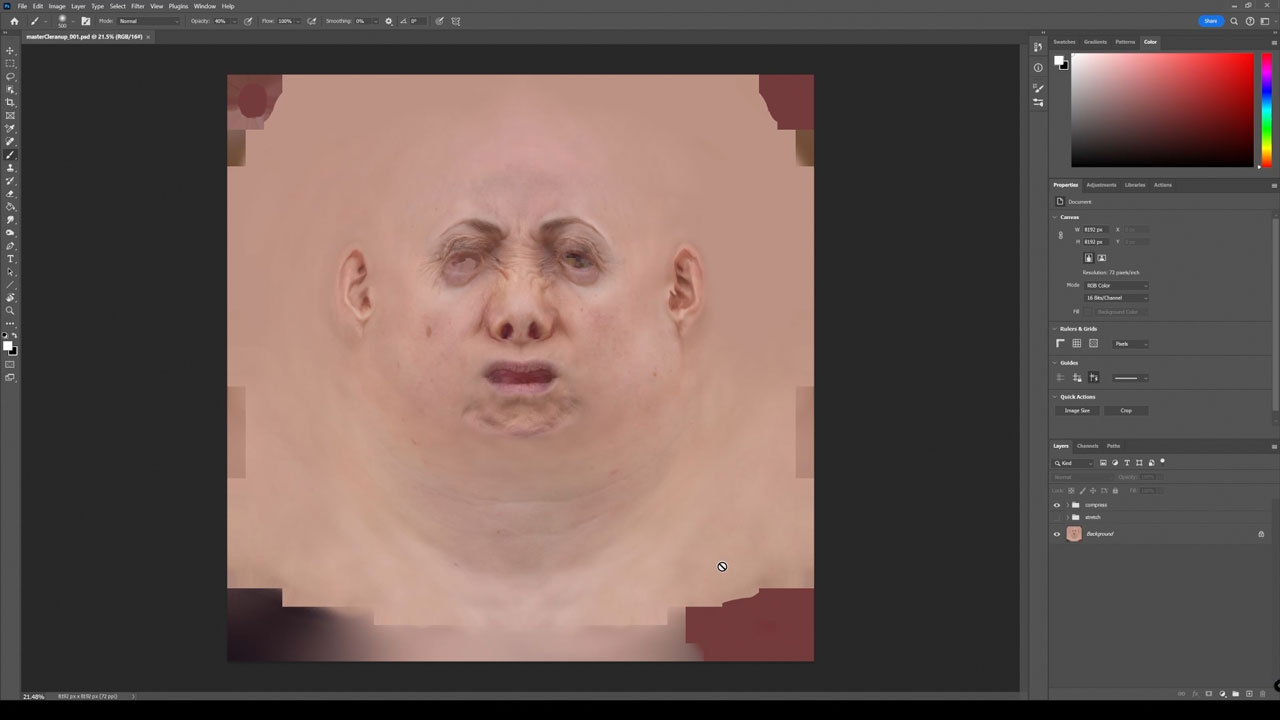This screenshot has height=720, width=1280.
Task: Pick a color in the color field
Action: click(x=1160, y=110)
